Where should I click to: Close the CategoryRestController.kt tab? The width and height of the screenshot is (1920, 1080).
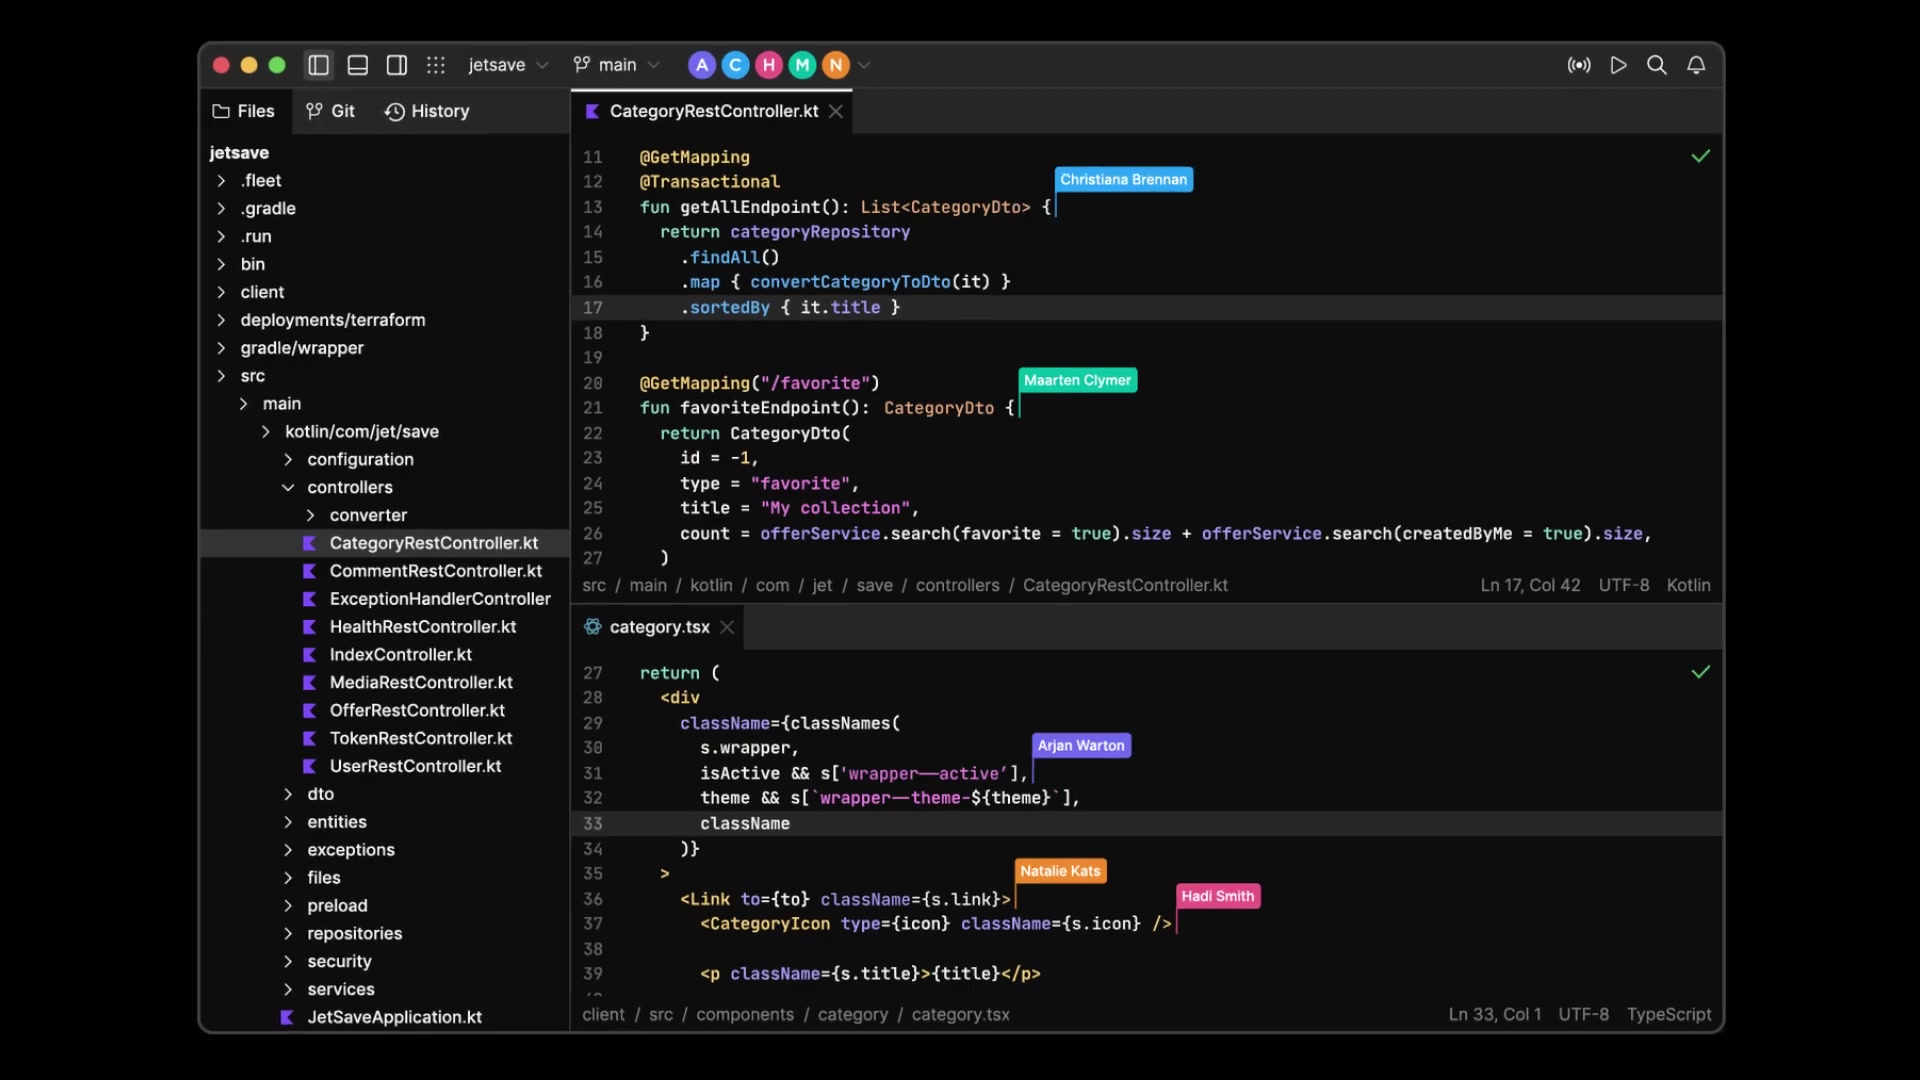click(836, 111)
